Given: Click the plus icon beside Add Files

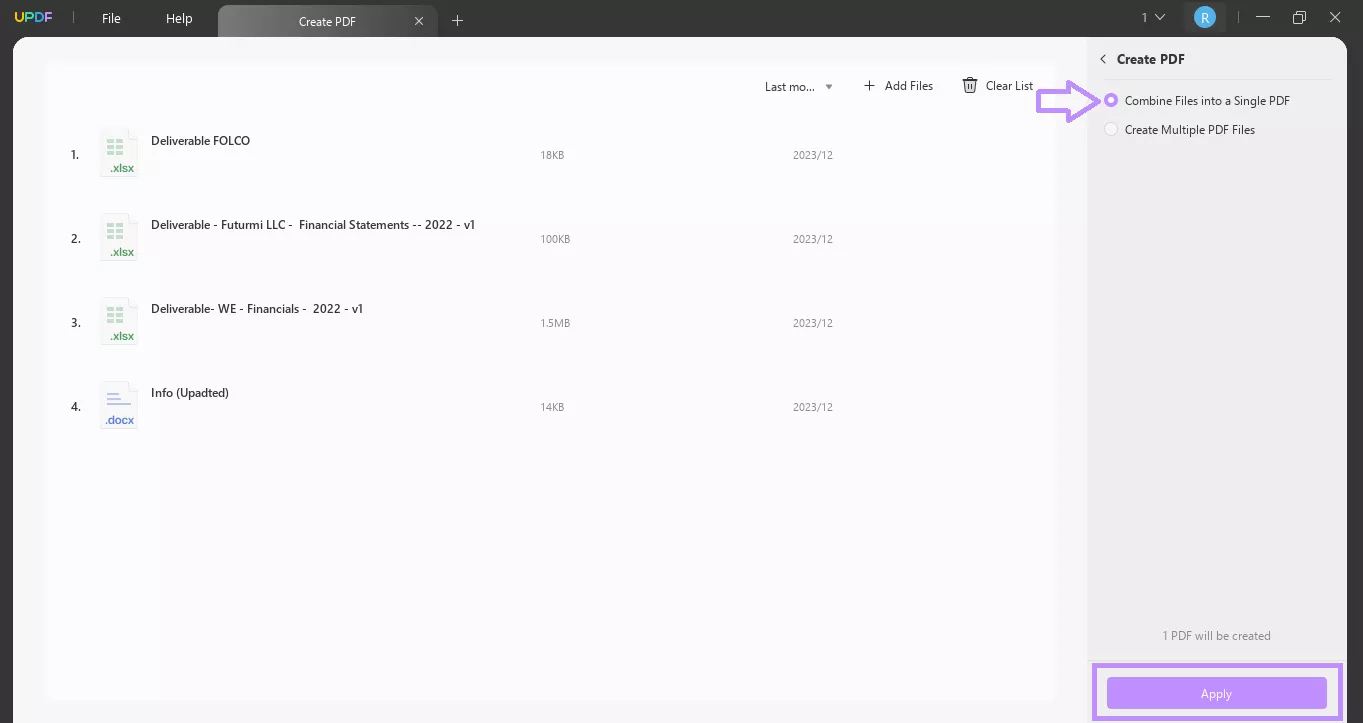Looking at the screenshot, I should [869, 86].
